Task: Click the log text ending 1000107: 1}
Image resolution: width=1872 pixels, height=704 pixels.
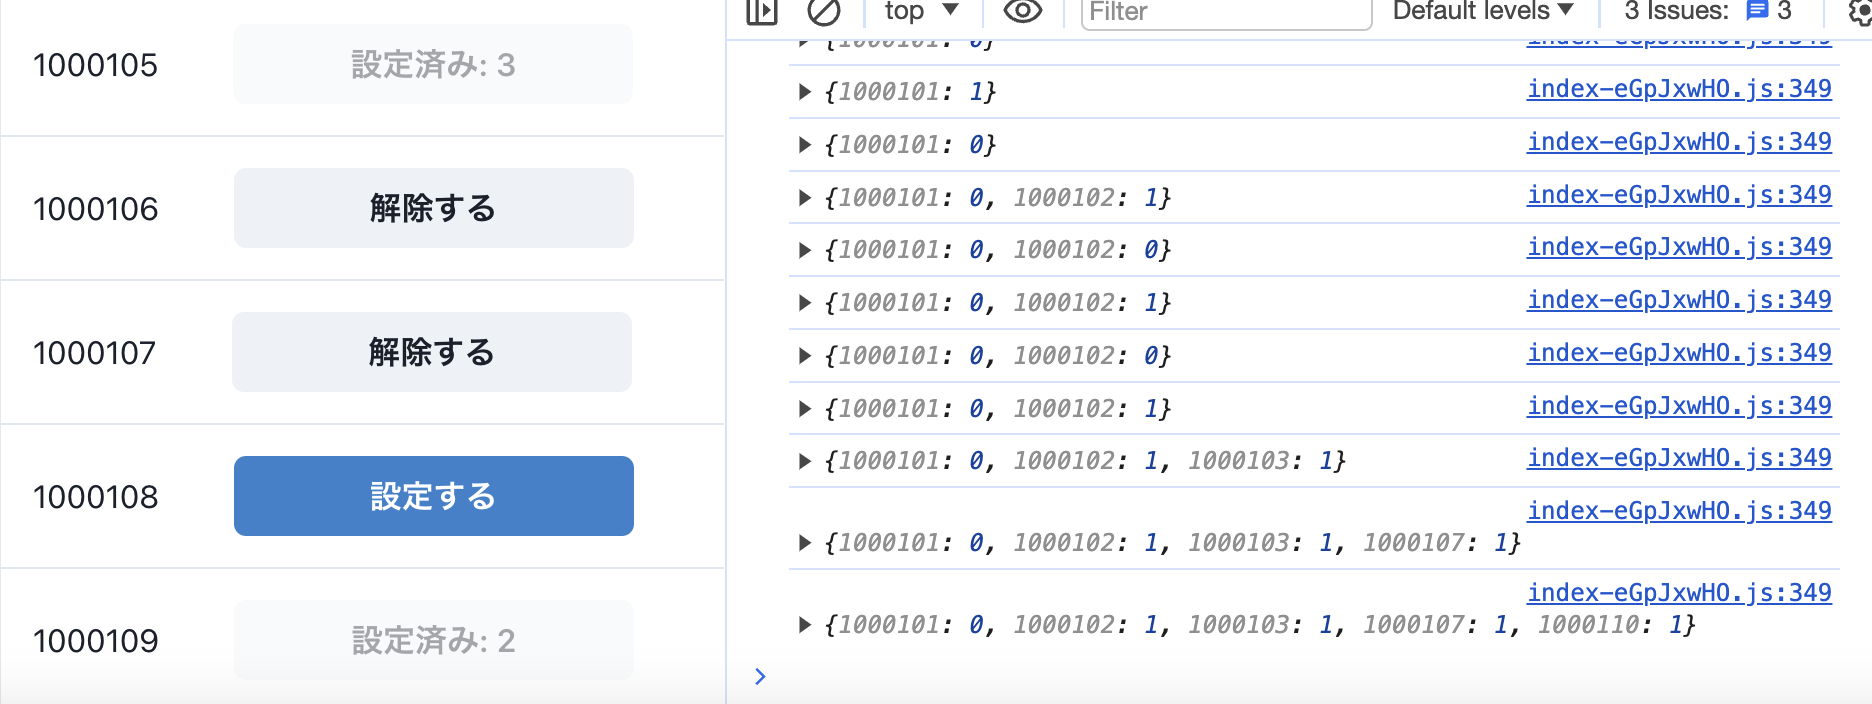Action: pos(1172,543)
